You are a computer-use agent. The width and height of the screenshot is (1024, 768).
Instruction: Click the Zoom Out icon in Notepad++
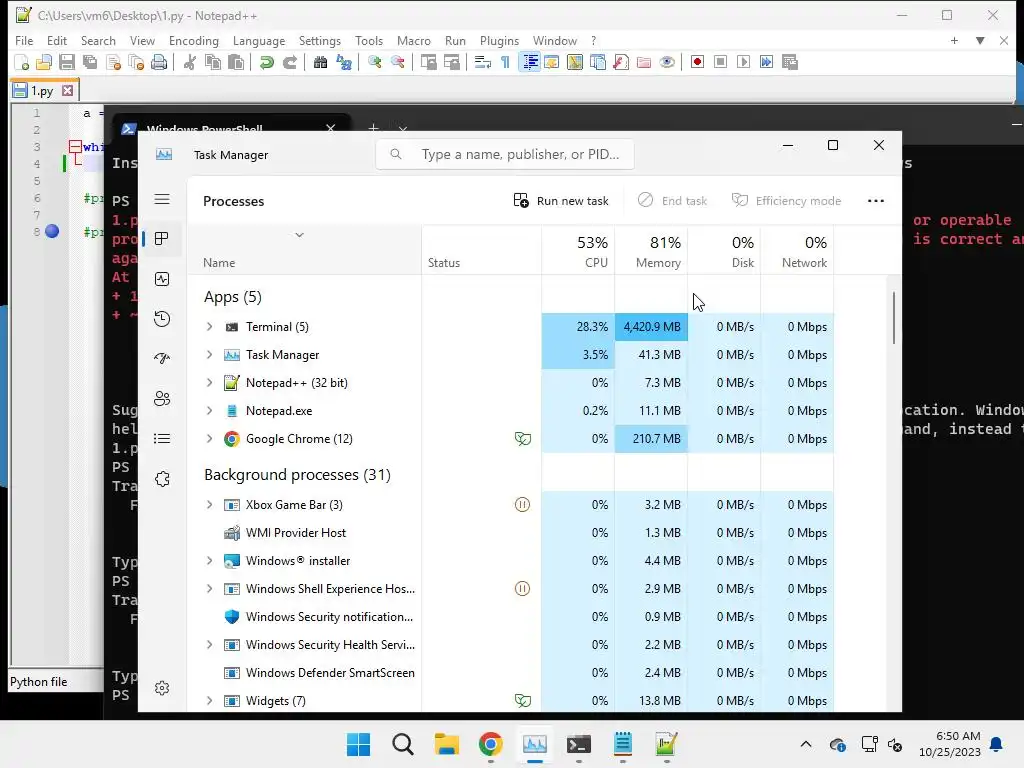[x=397, y=62]
